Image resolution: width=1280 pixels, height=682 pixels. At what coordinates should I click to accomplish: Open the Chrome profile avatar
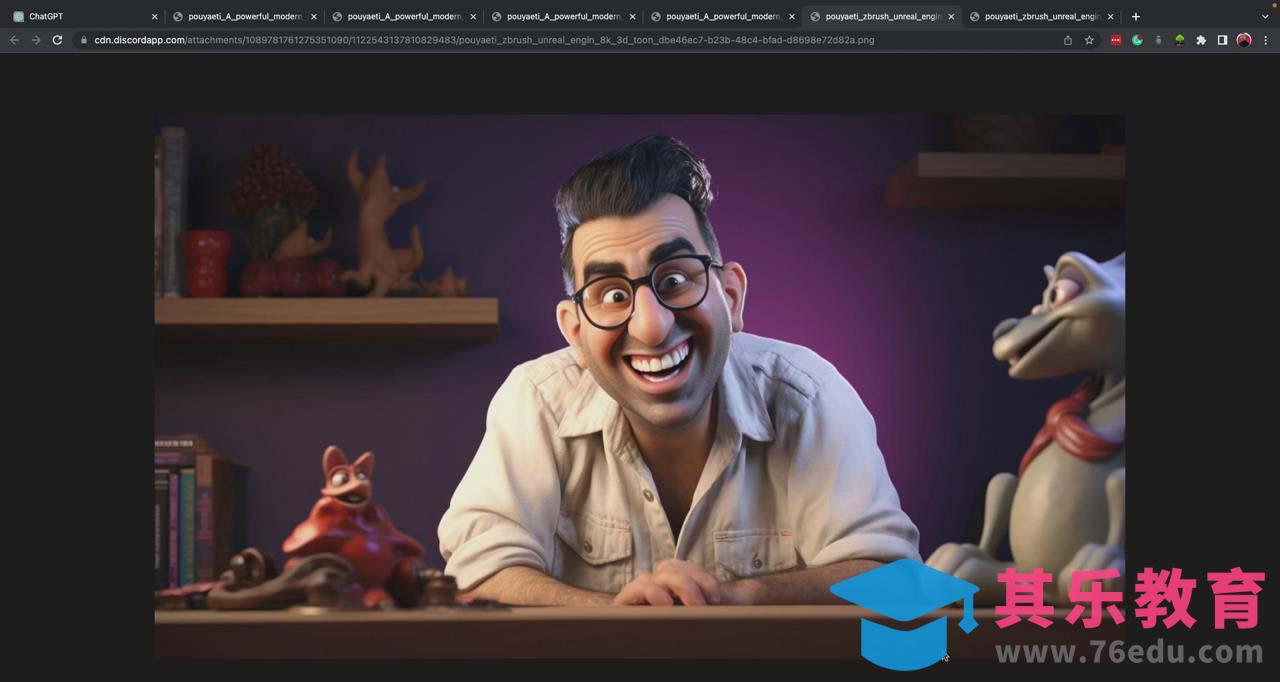pyautogui.click(x=1244, y=40)
